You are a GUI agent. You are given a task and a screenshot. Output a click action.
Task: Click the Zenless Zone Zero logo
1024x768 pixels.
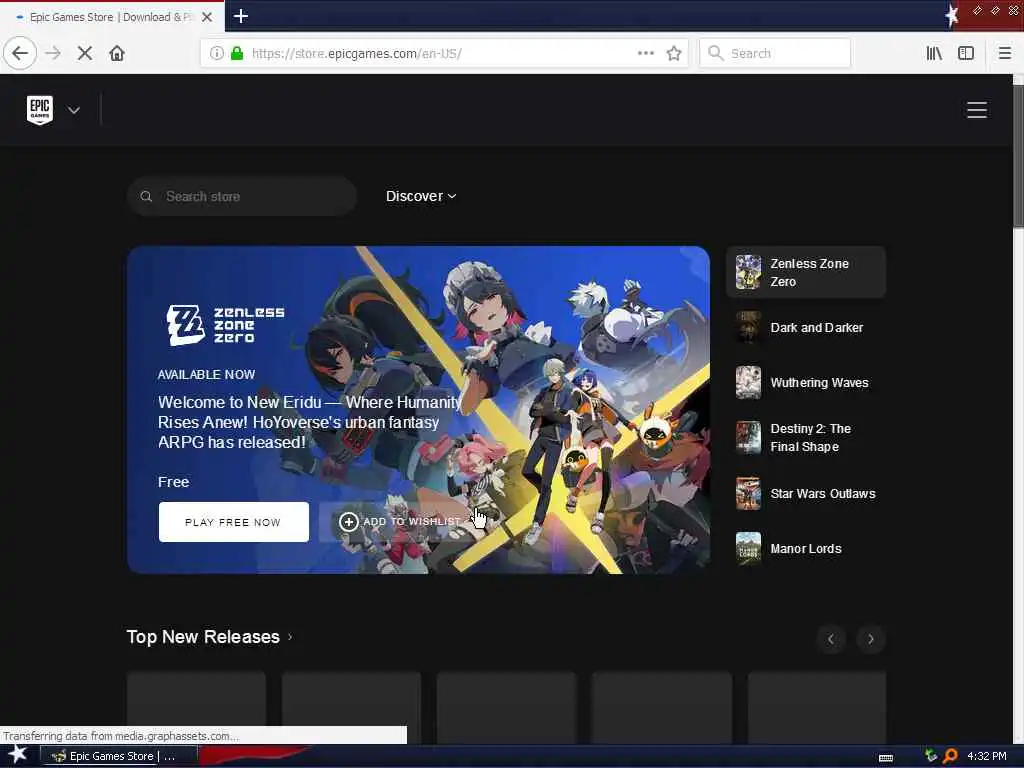coord(225,325)
